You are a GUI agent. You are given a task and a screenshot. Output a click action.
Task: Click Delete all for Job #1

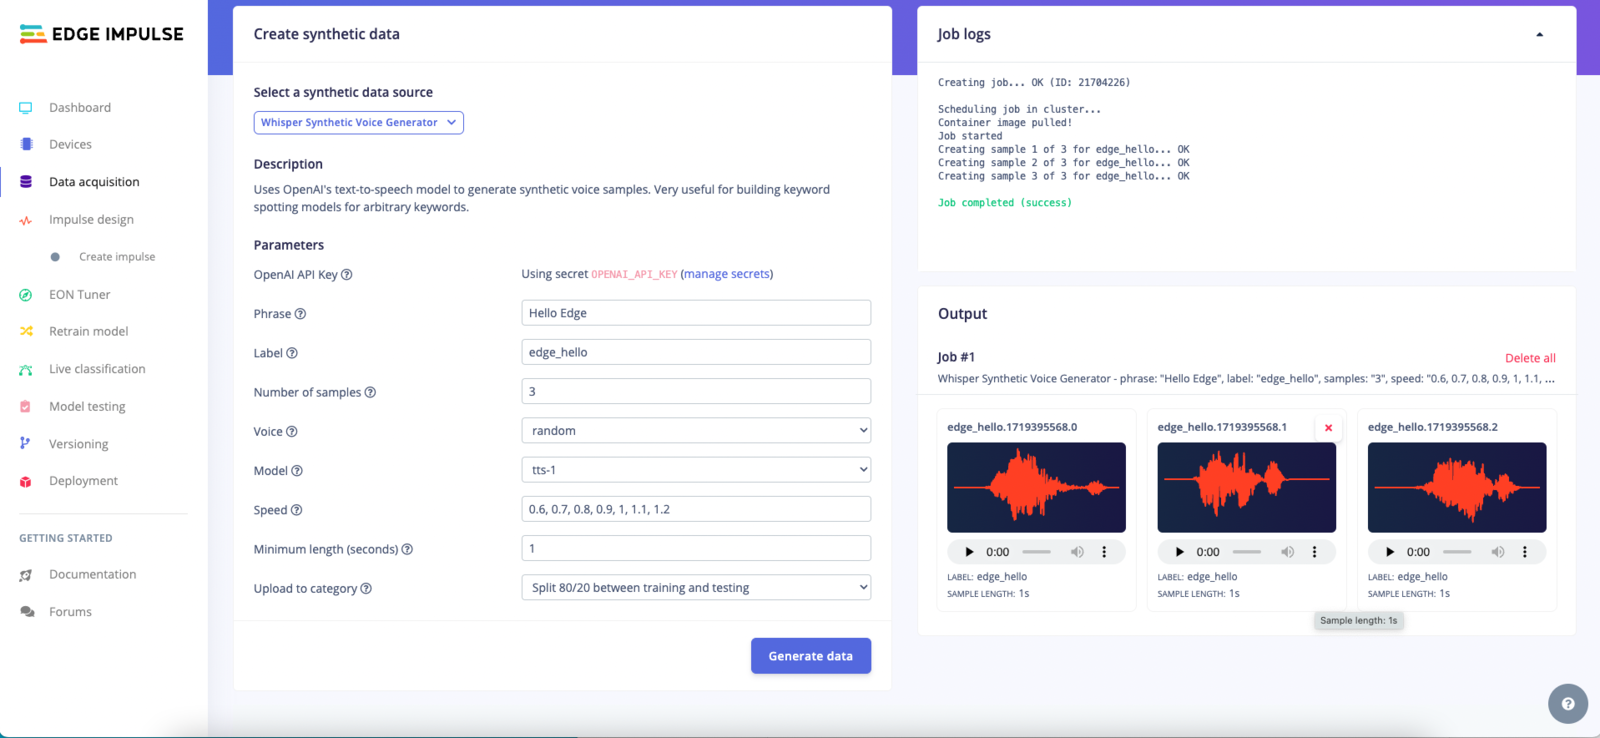click(1530, 358)
